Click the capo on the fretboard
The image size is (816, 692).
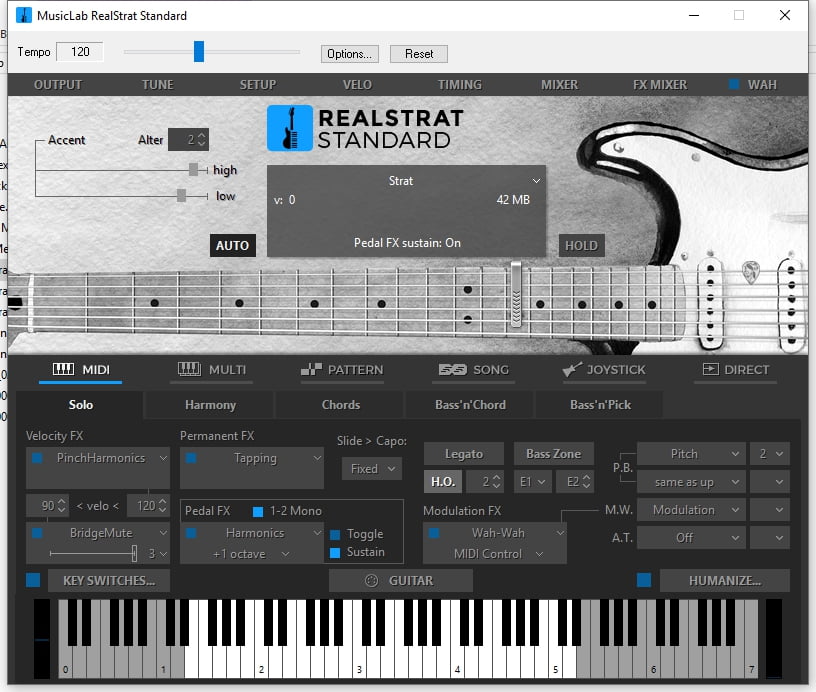click(516, 294)
